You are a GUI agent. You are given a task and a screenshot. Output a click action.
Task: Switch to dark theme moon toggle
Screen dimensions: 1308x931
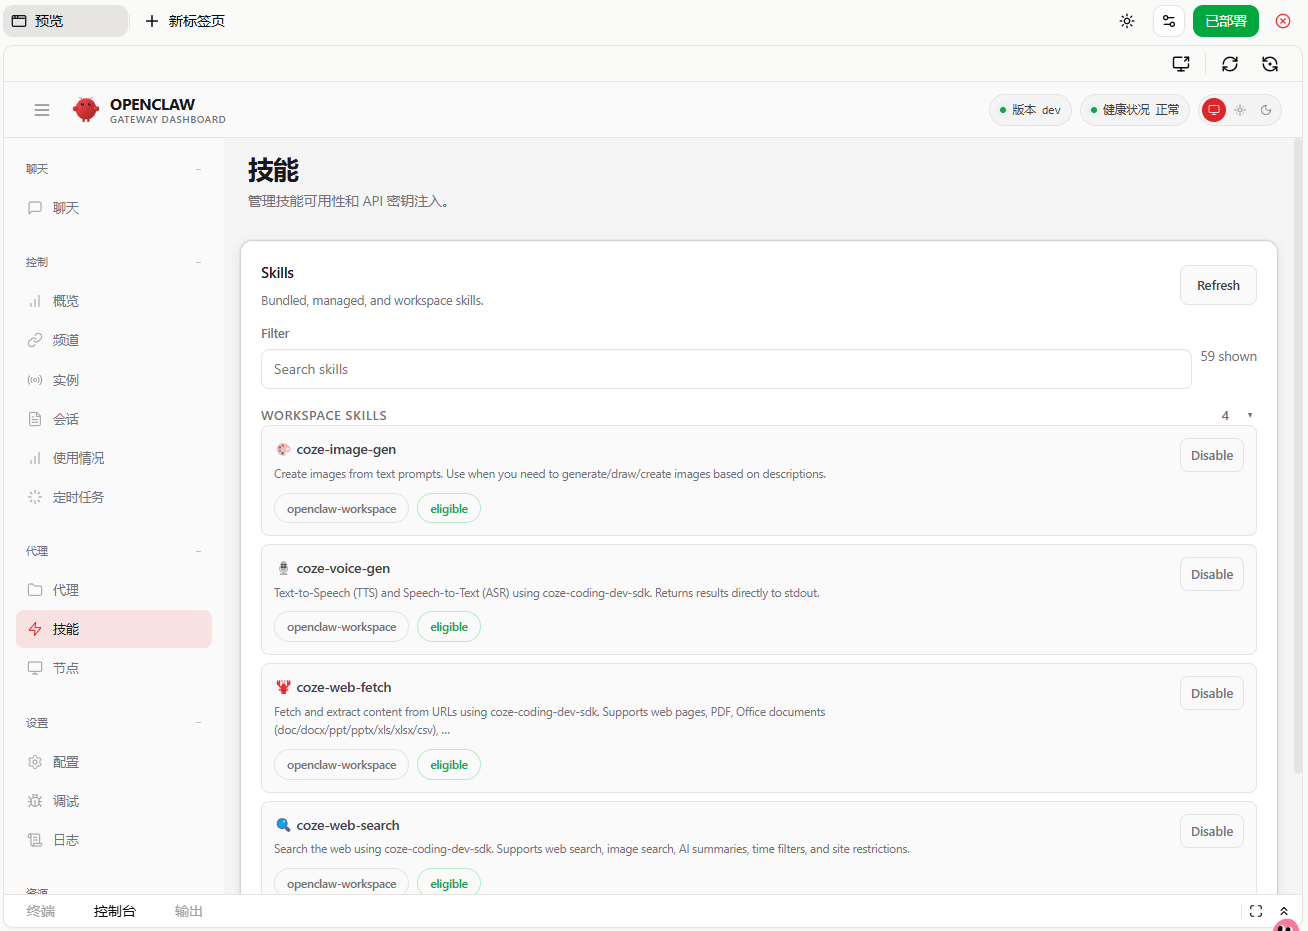(x=1266, y=110)
